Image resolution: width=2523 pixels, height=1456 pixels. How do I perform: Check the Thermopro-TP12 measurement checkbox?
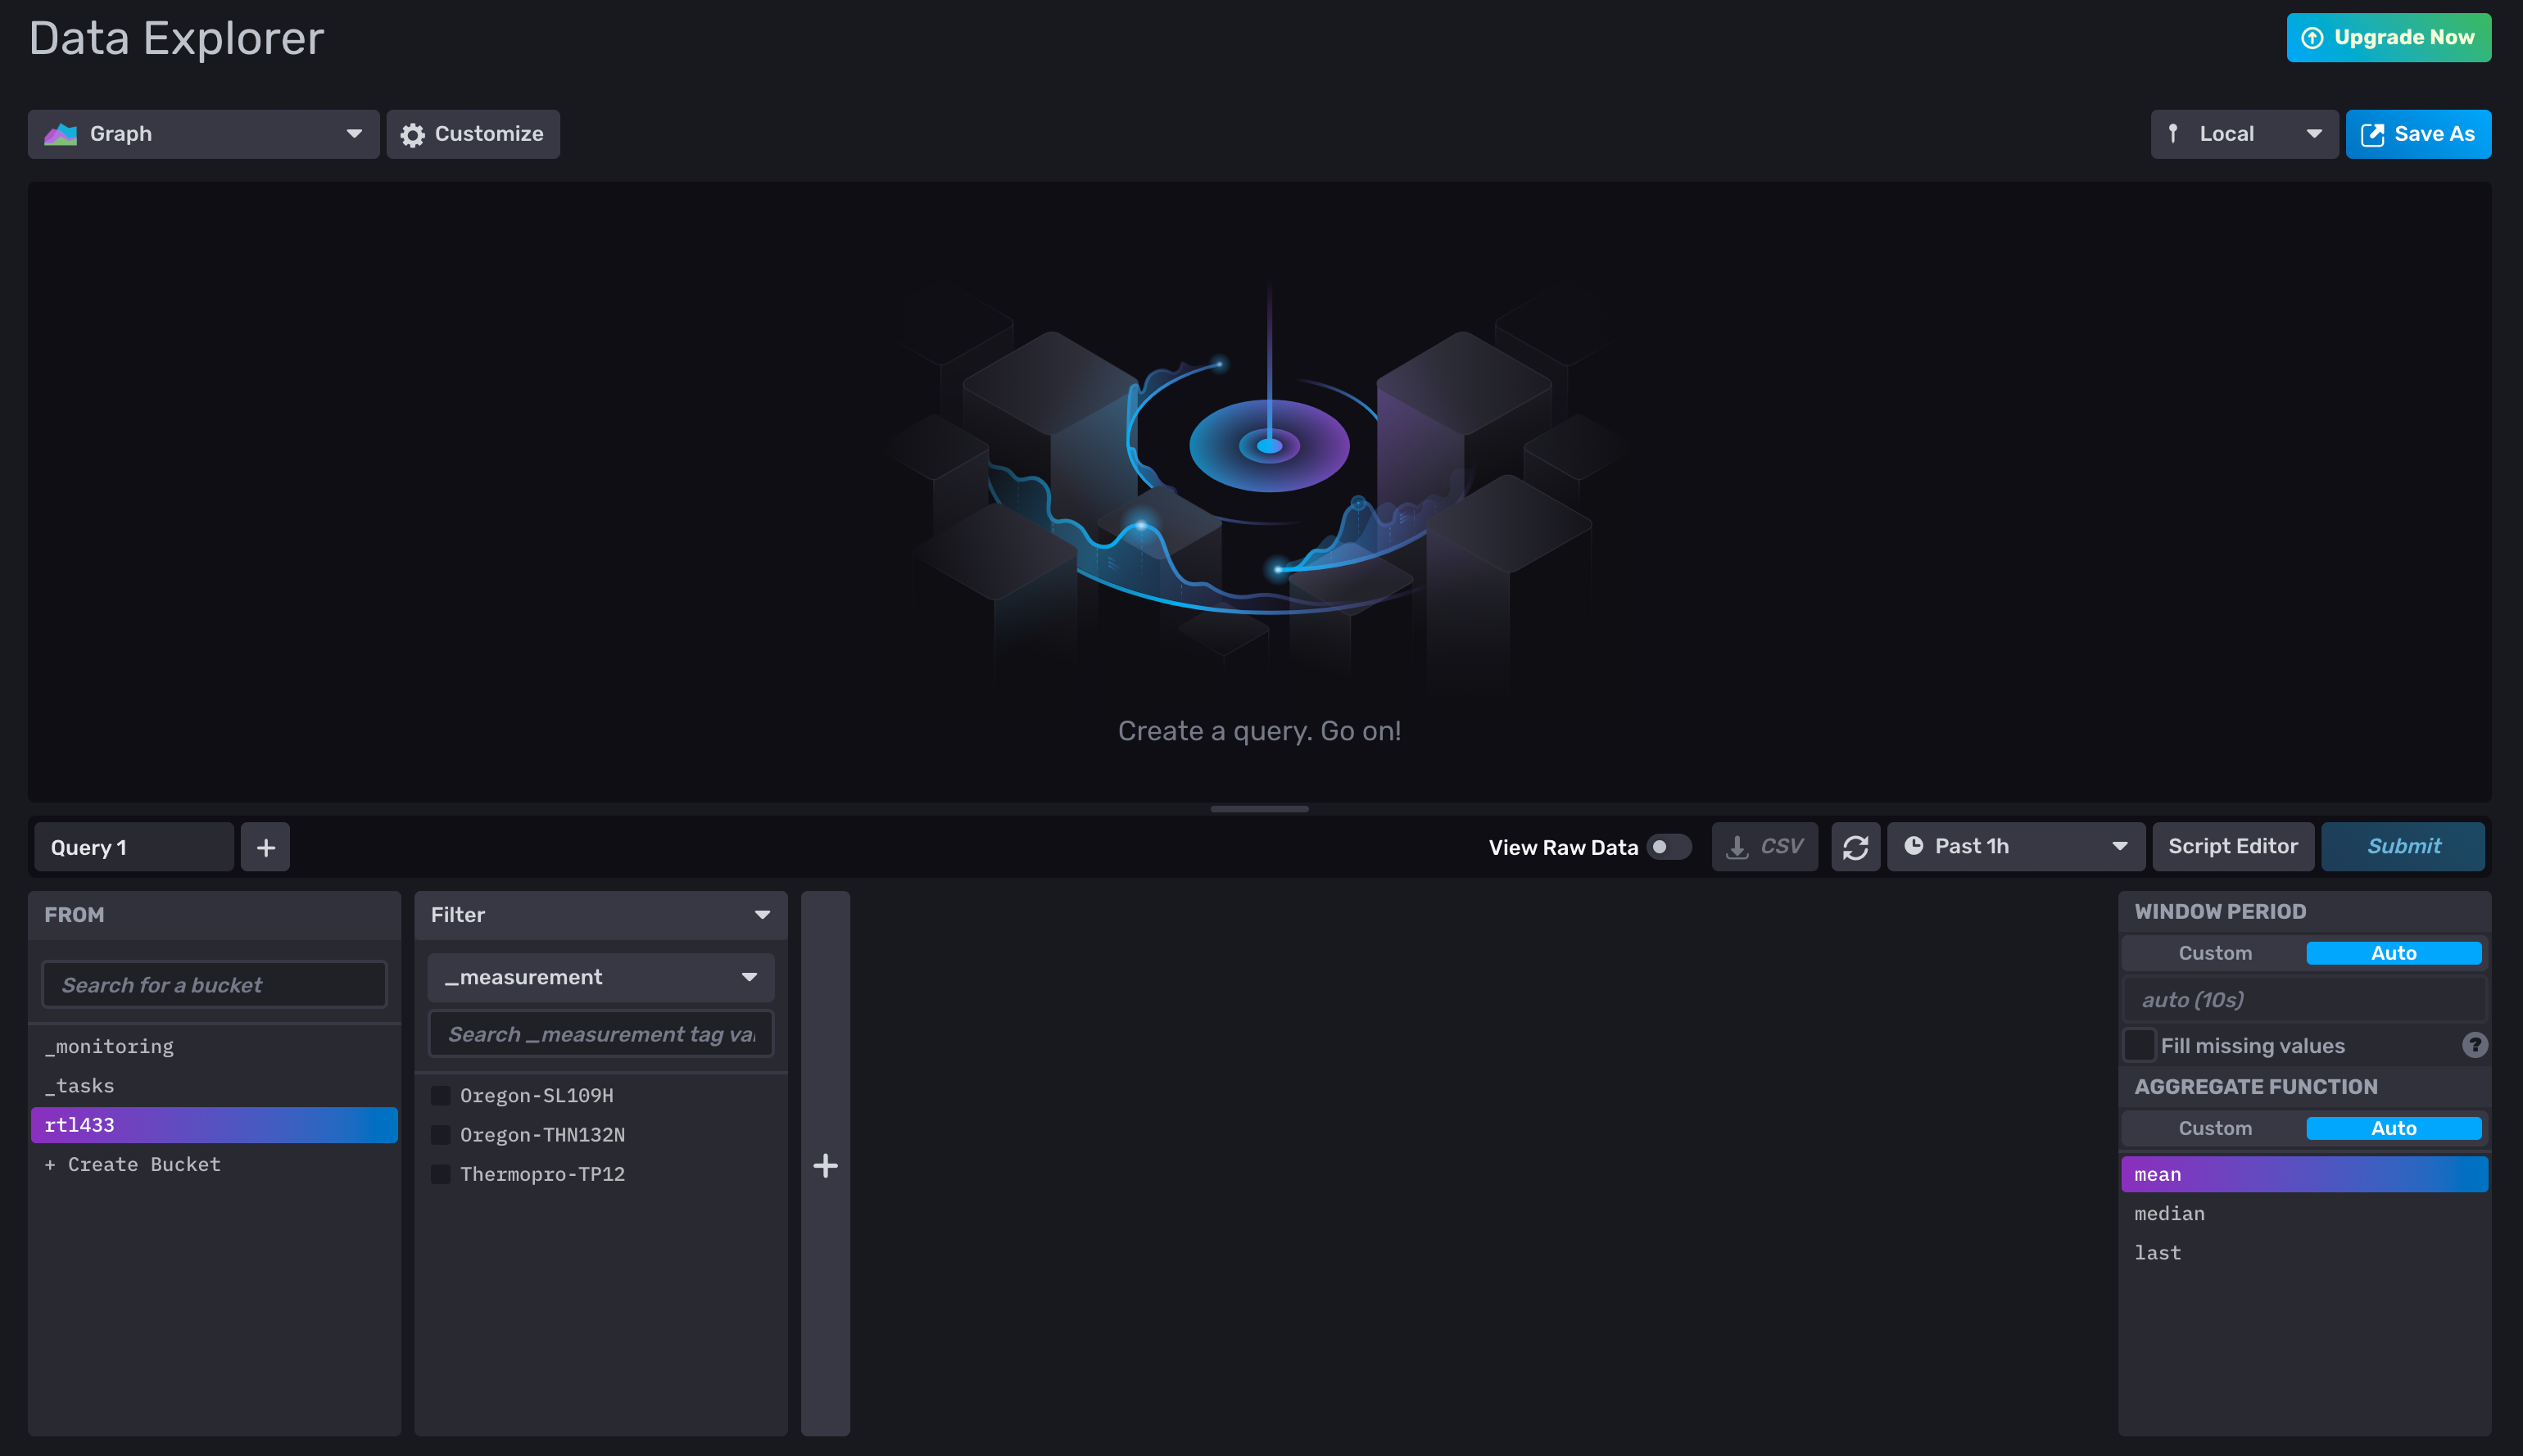440,1174
